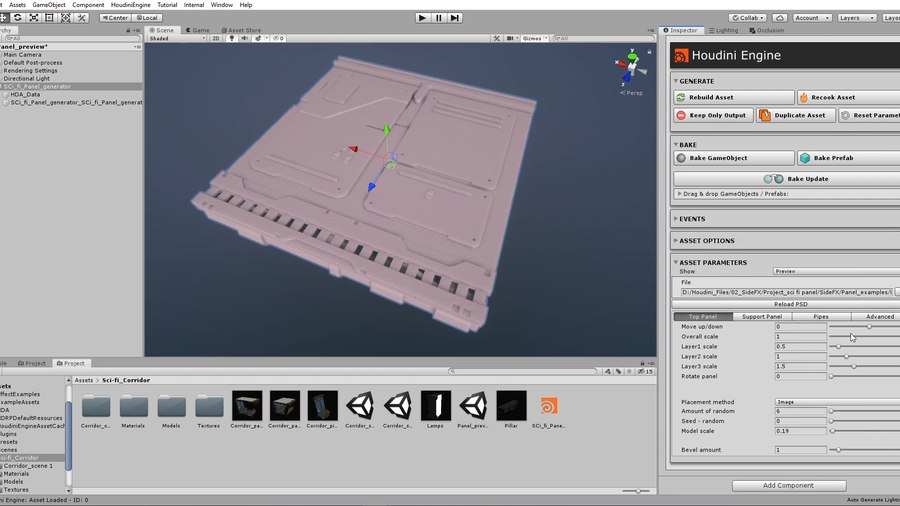Click Recook Asset button
Image resolution: width=900 pixels, height=506 pixels.
pos(848,98)
